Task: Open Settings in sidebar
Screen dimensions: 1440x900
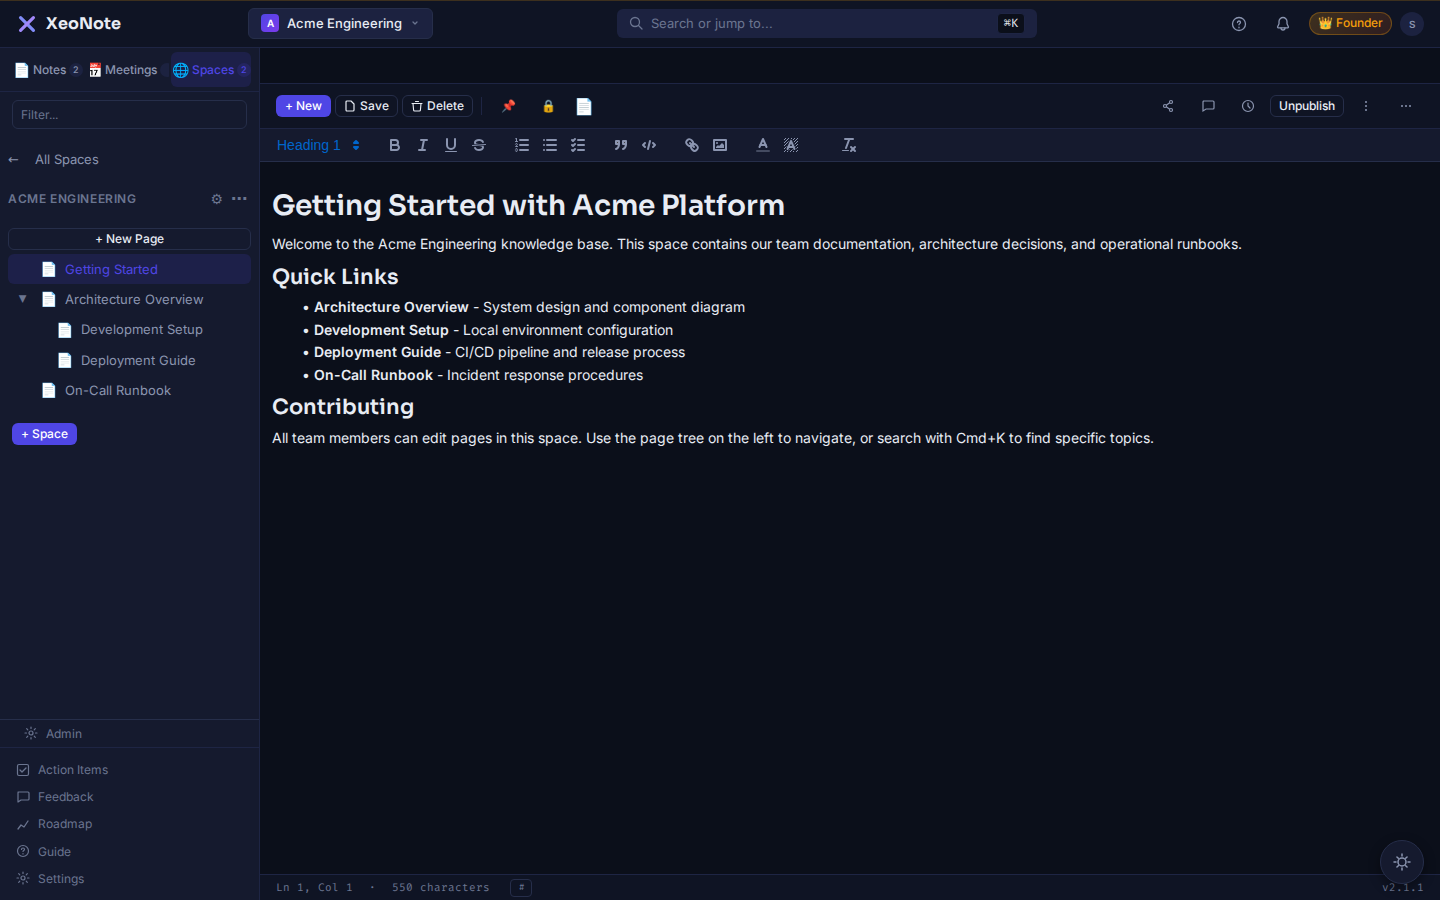Action: 50,879
